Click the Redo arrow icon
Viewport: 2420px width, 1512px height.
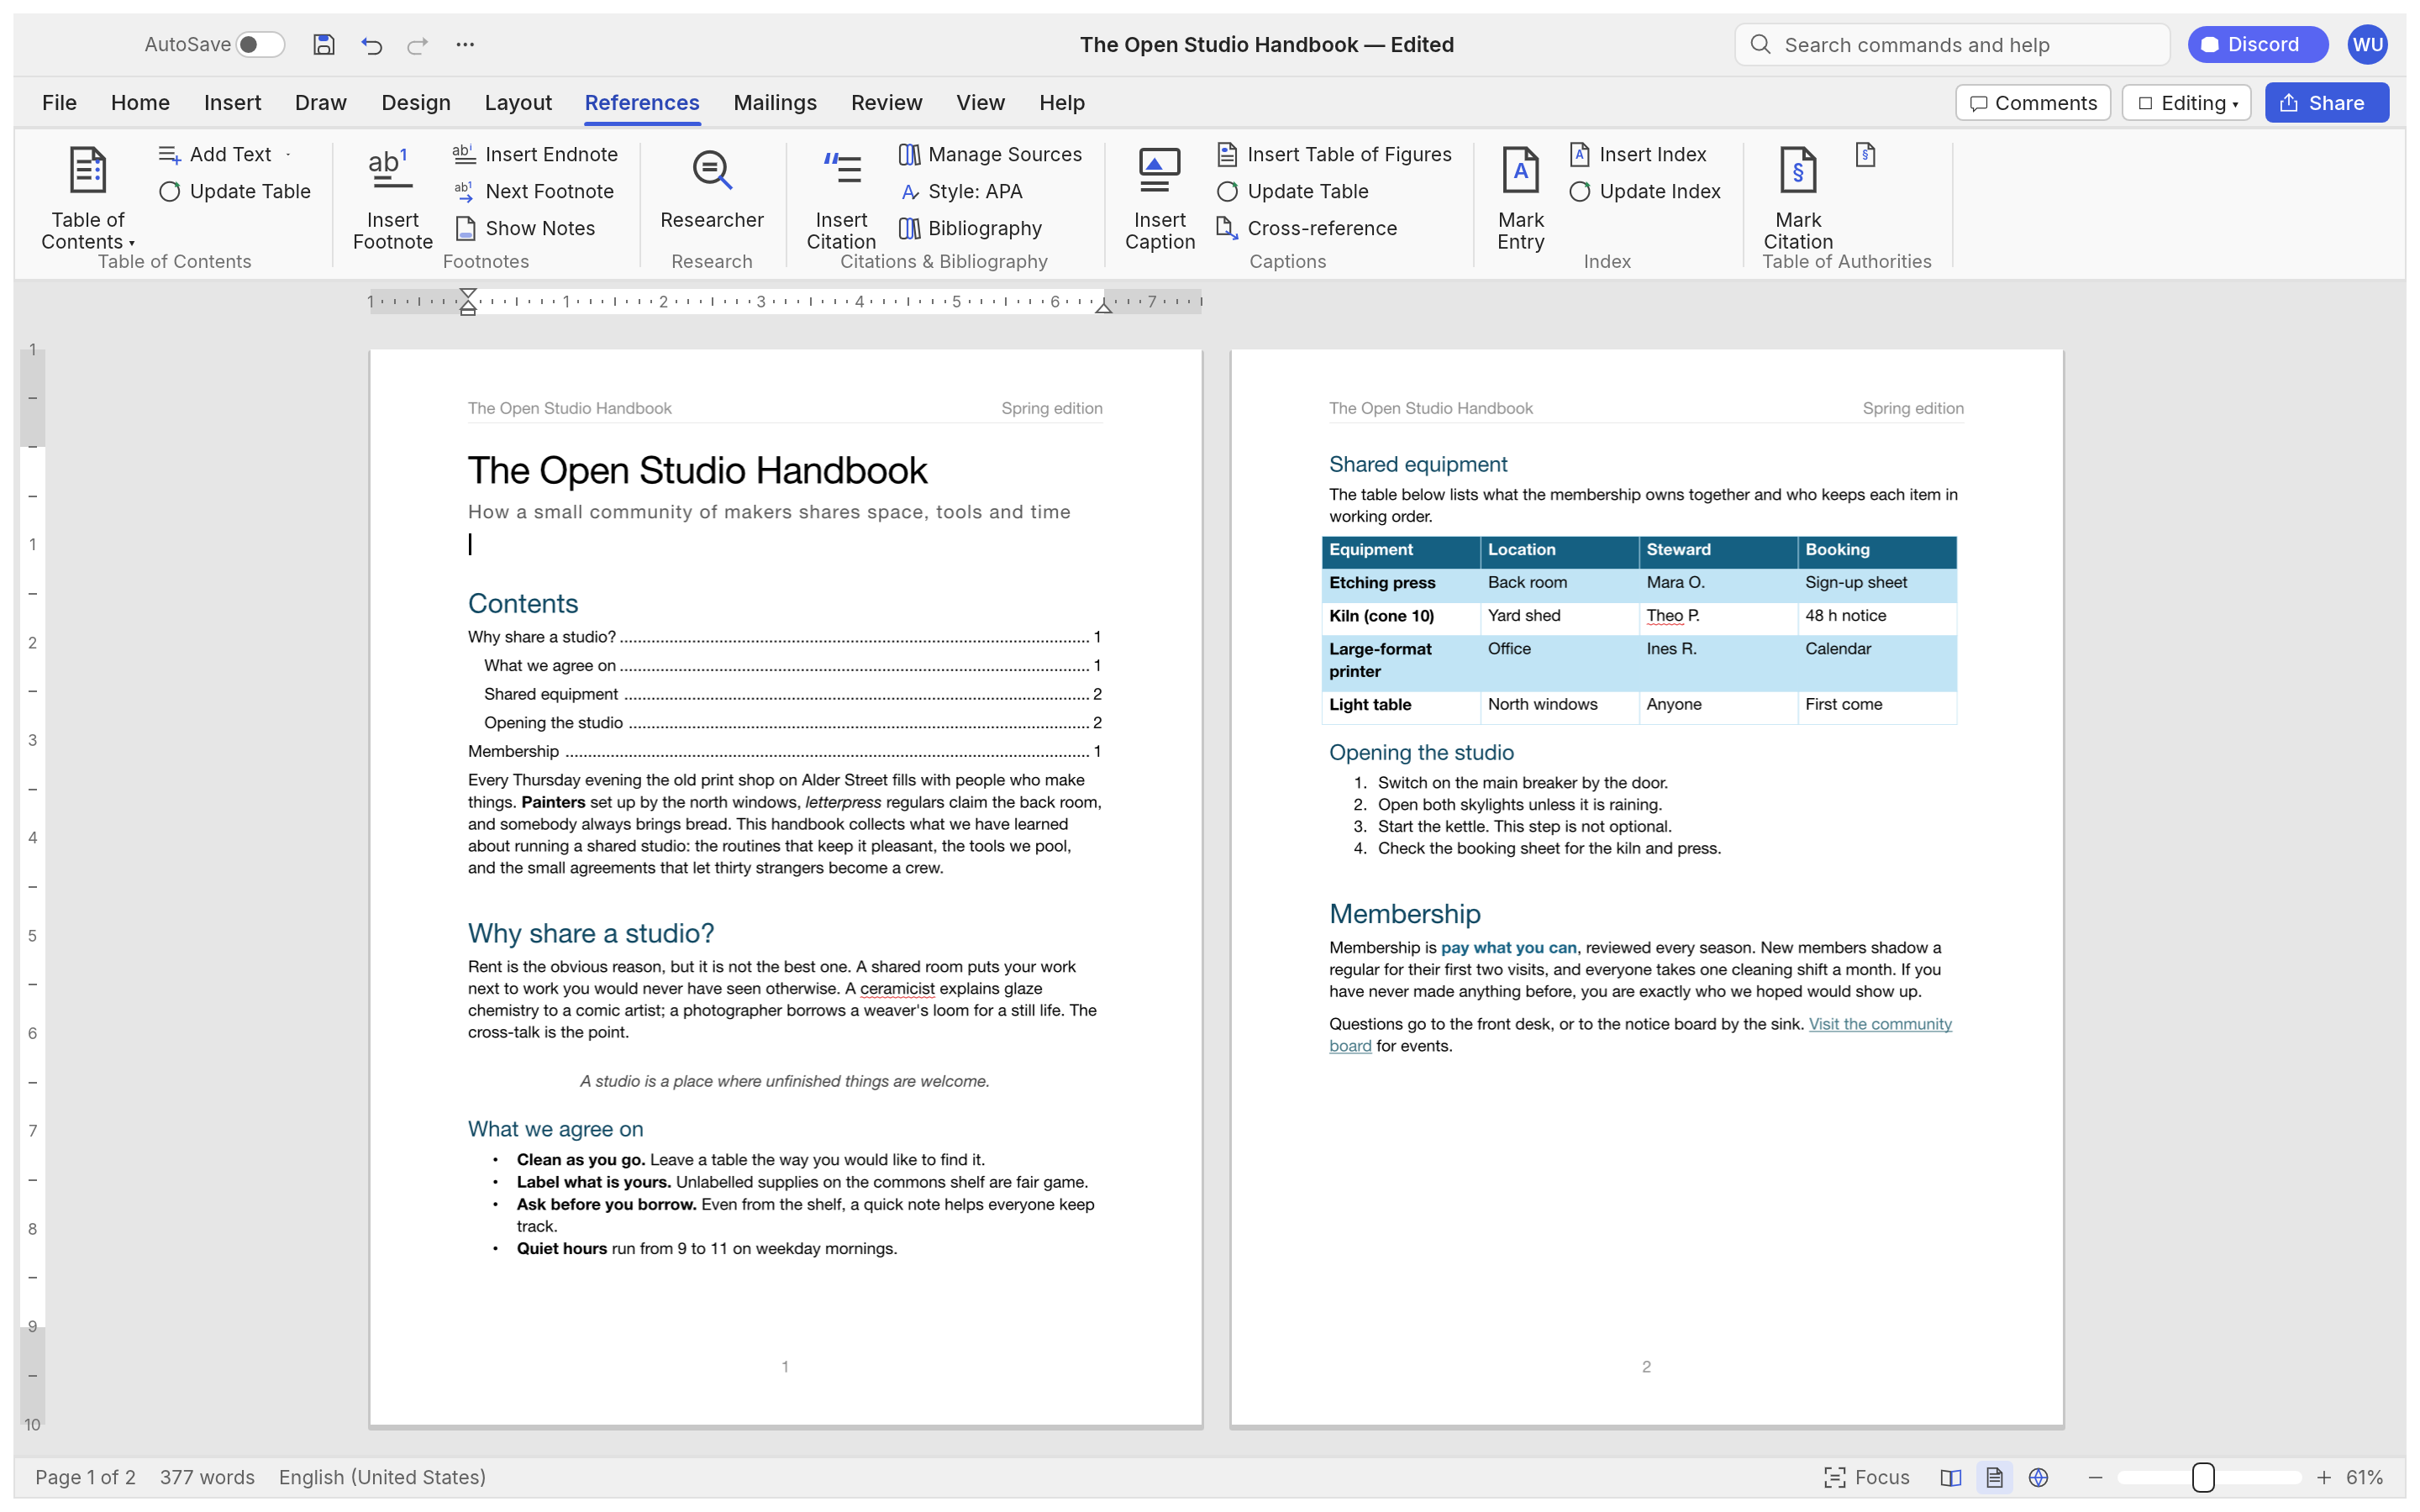point(417,44)
